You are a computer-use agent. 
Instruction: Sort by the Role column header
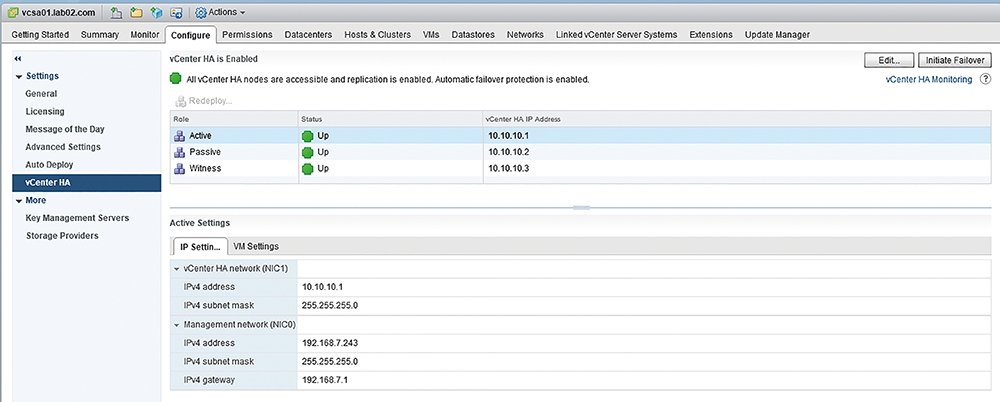pos(234,119)
